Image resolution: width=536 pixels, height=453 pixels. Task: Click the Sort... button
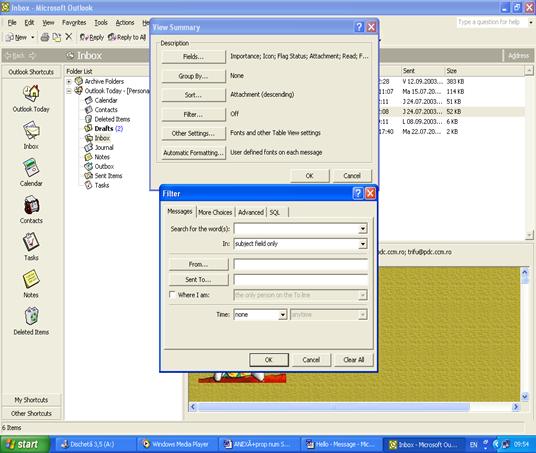(193, 95)
